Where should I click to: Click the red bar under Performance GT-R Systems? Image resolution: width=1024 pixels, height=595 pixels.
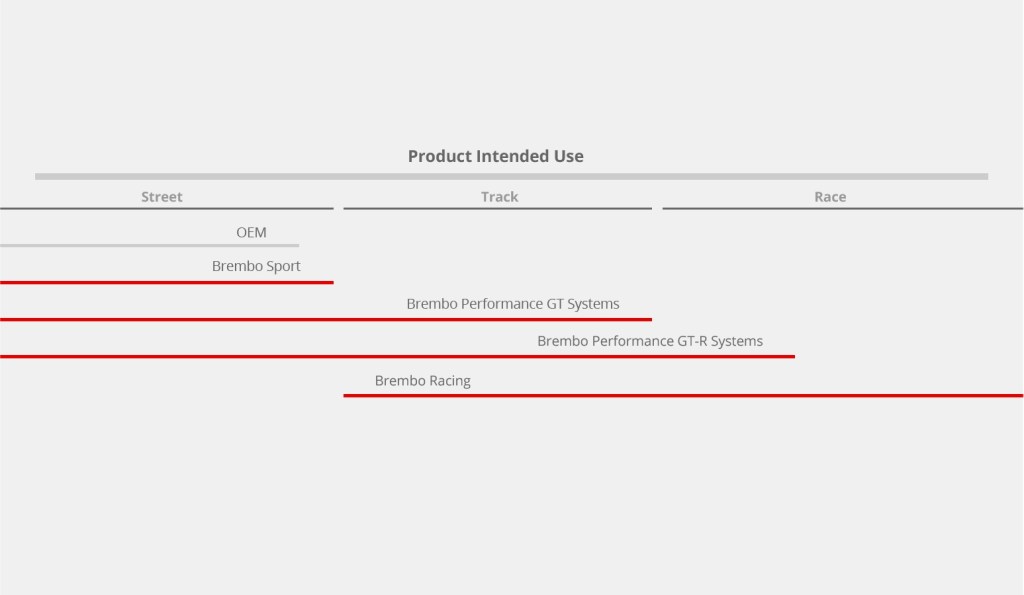397,357
